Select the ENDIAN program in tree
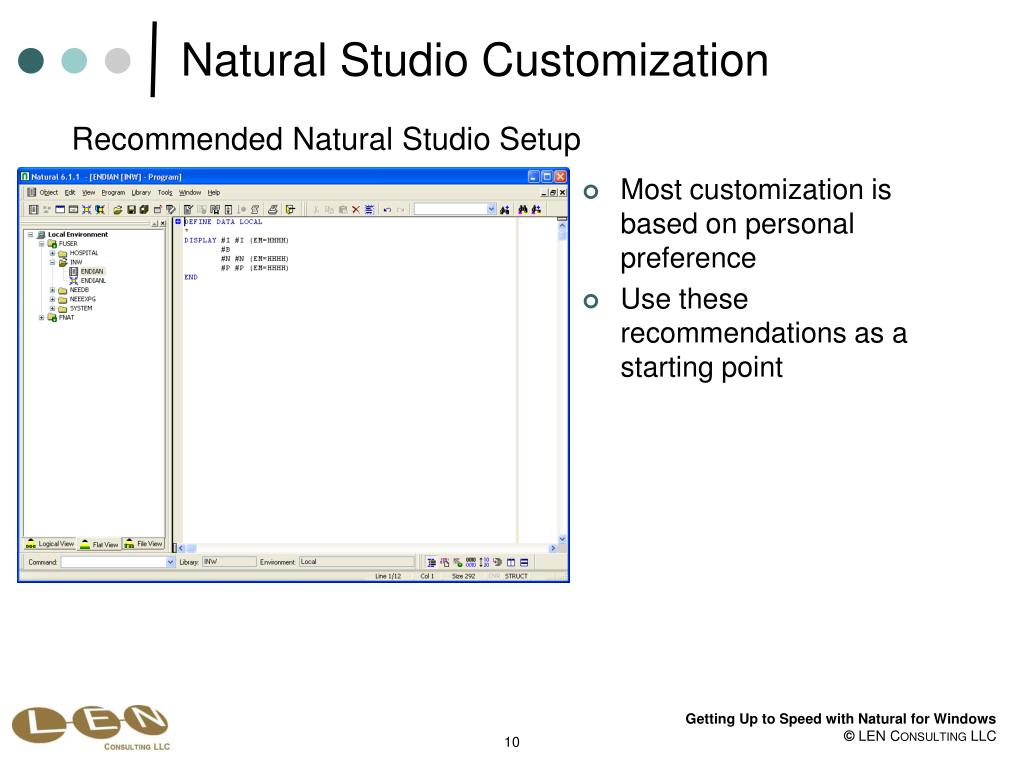This screenshot has height=768, width=1024. (x=91, y=272)
